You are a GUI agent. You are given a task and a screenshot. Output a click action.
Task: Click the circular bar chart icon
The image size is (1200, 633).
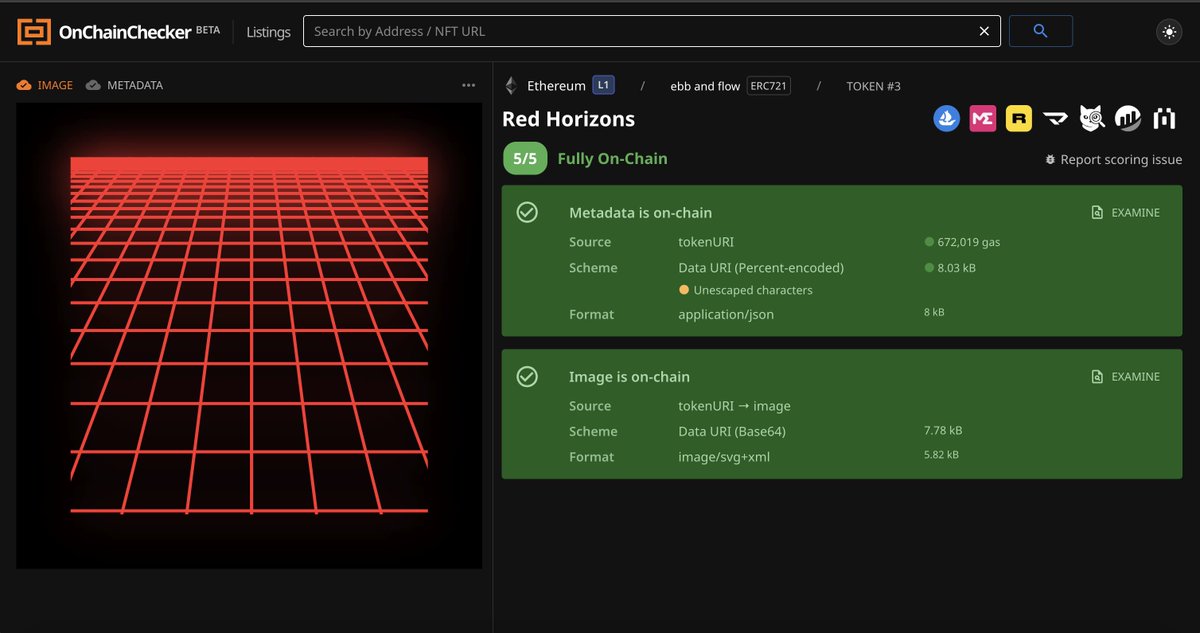1128,119
